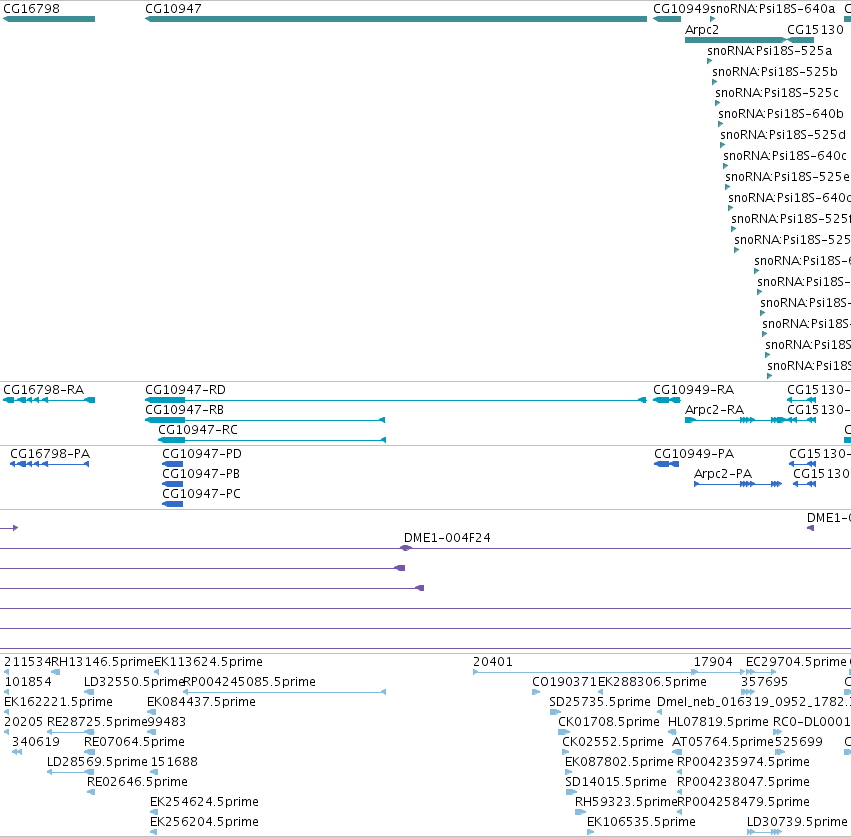851x837 pixels.
Task: Click EST EK162221.5prime
Action: point(58,702)
